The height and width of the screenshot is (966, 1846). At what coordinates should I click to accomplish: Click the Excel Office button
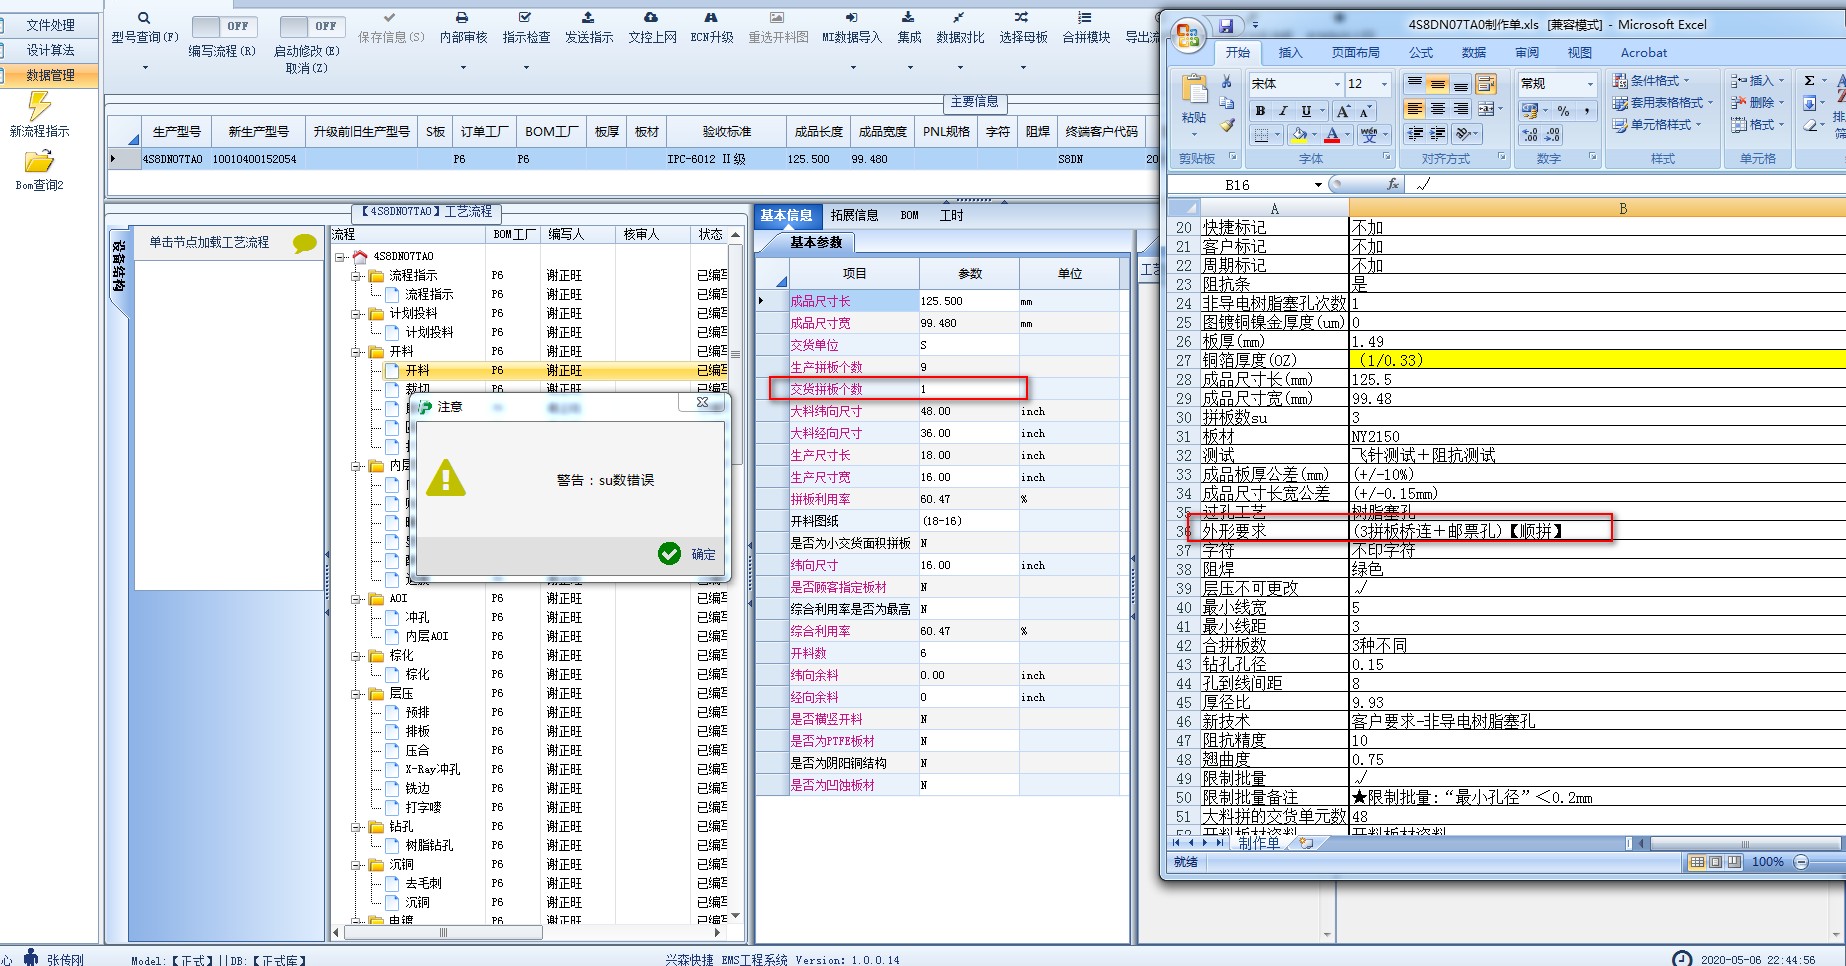[1188, 36]
